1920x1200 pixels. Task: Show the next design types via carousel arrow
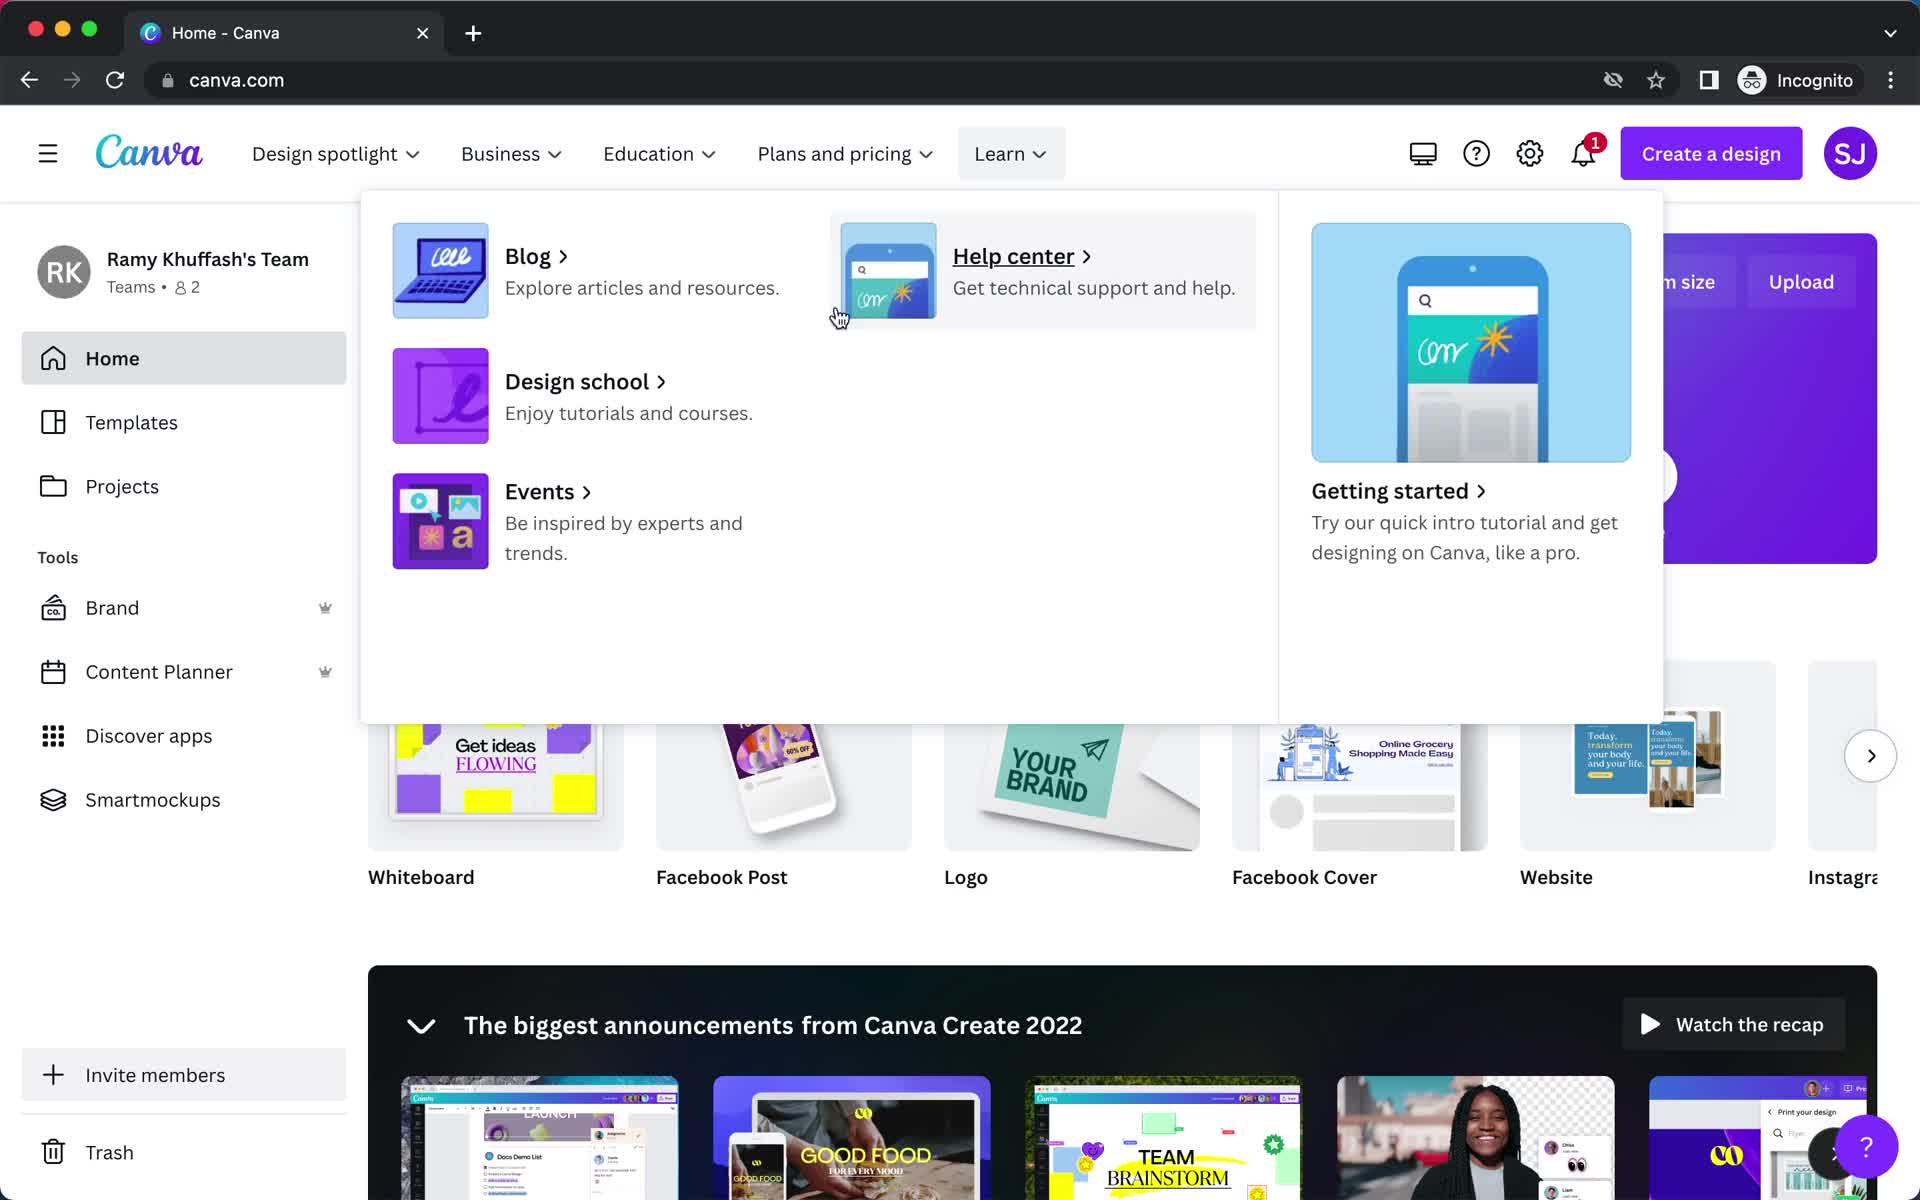point(1870,756)
